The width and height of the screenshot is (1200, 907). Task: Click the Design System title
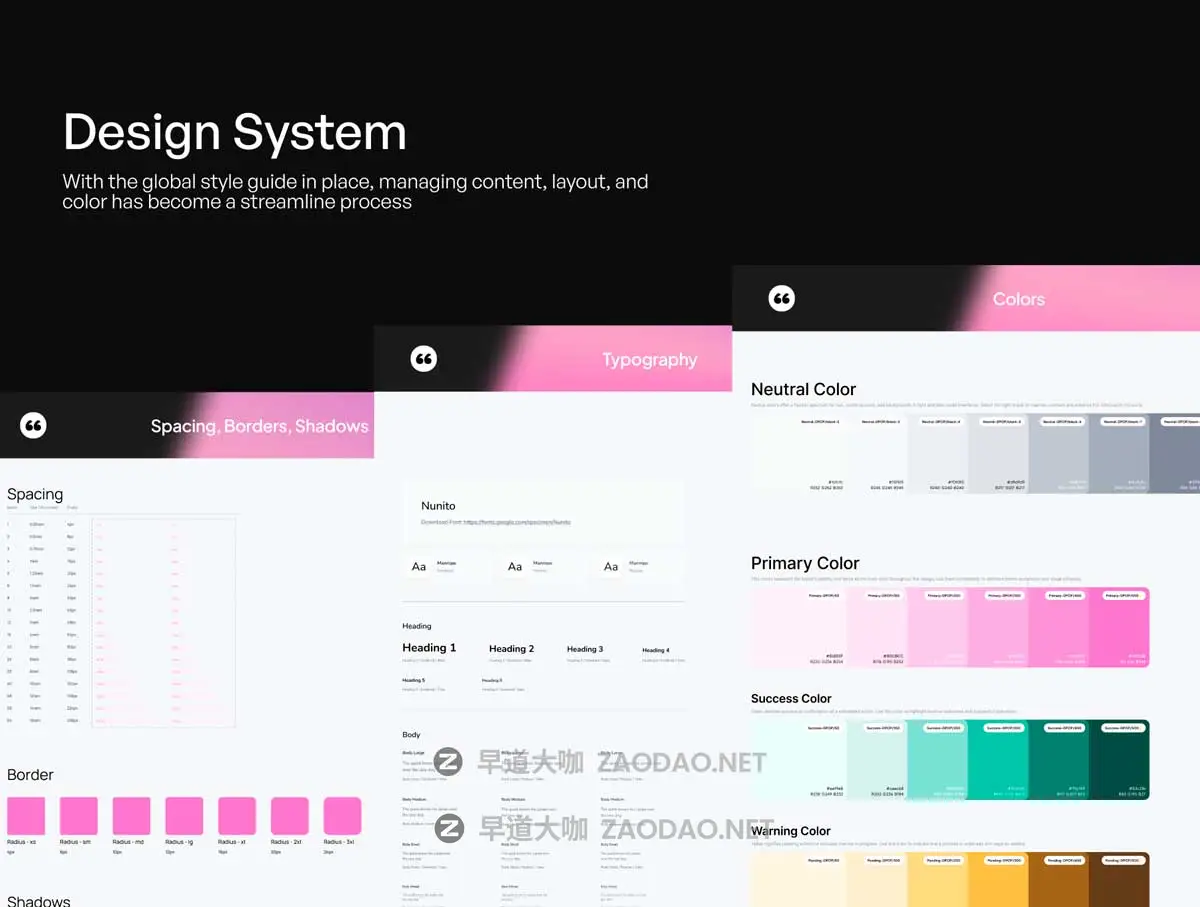[x=235, y=132]
